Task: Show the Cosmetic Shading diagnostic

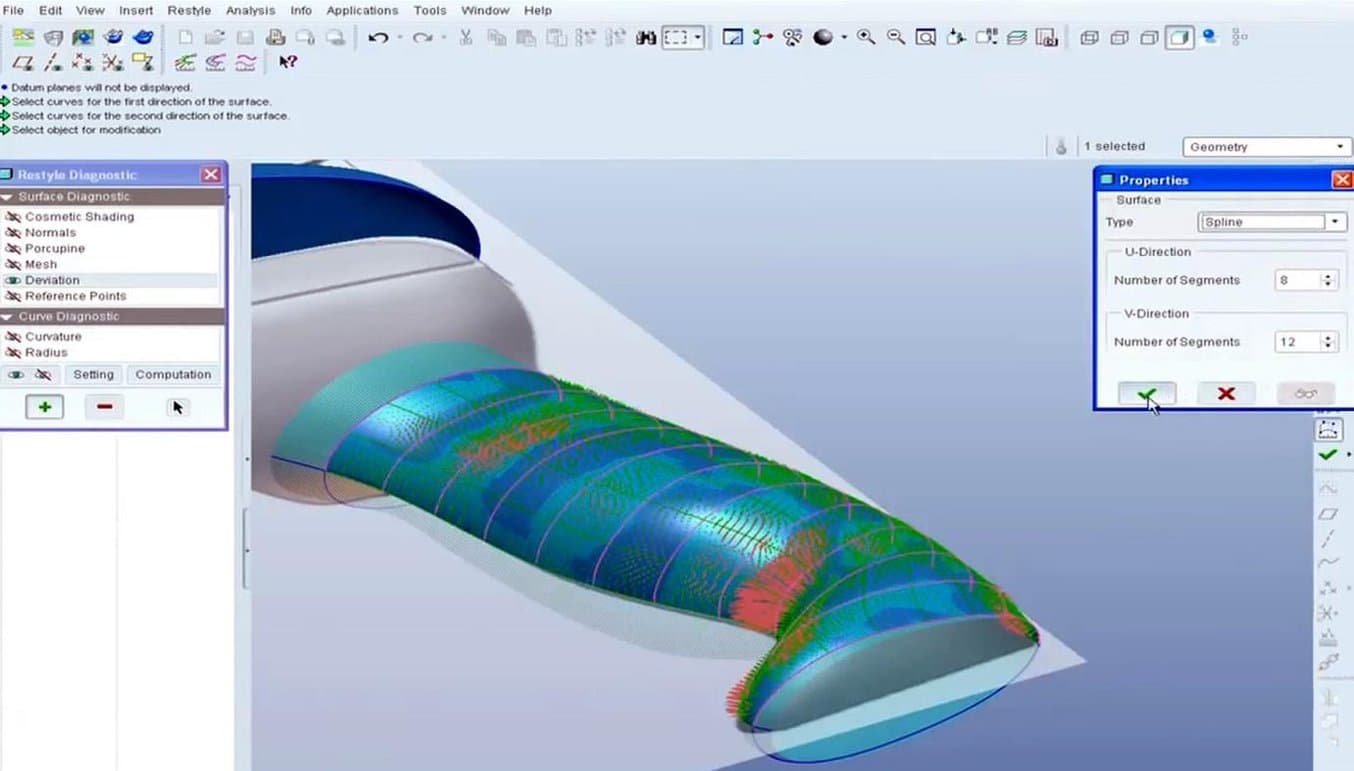Action: pyautogui.click(x=13, y=217)
